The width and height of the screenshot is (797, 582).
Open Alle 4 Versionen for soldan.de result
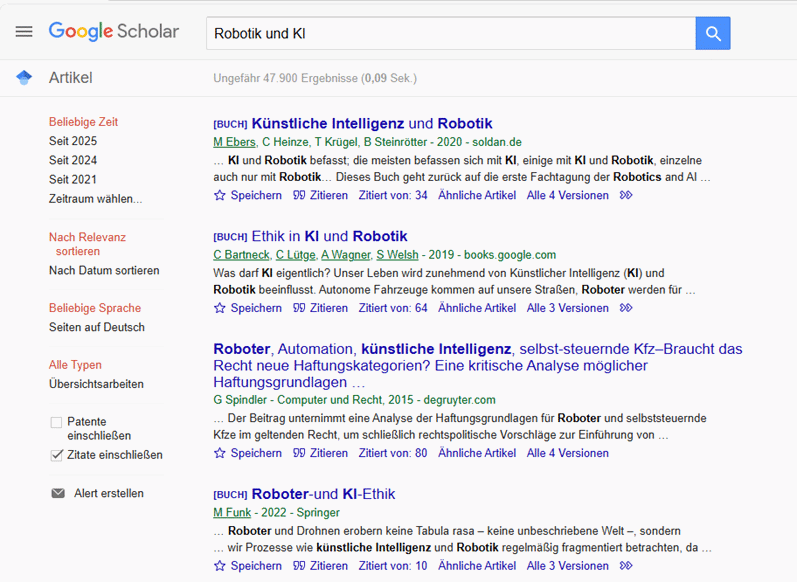(x=568, y=195)
